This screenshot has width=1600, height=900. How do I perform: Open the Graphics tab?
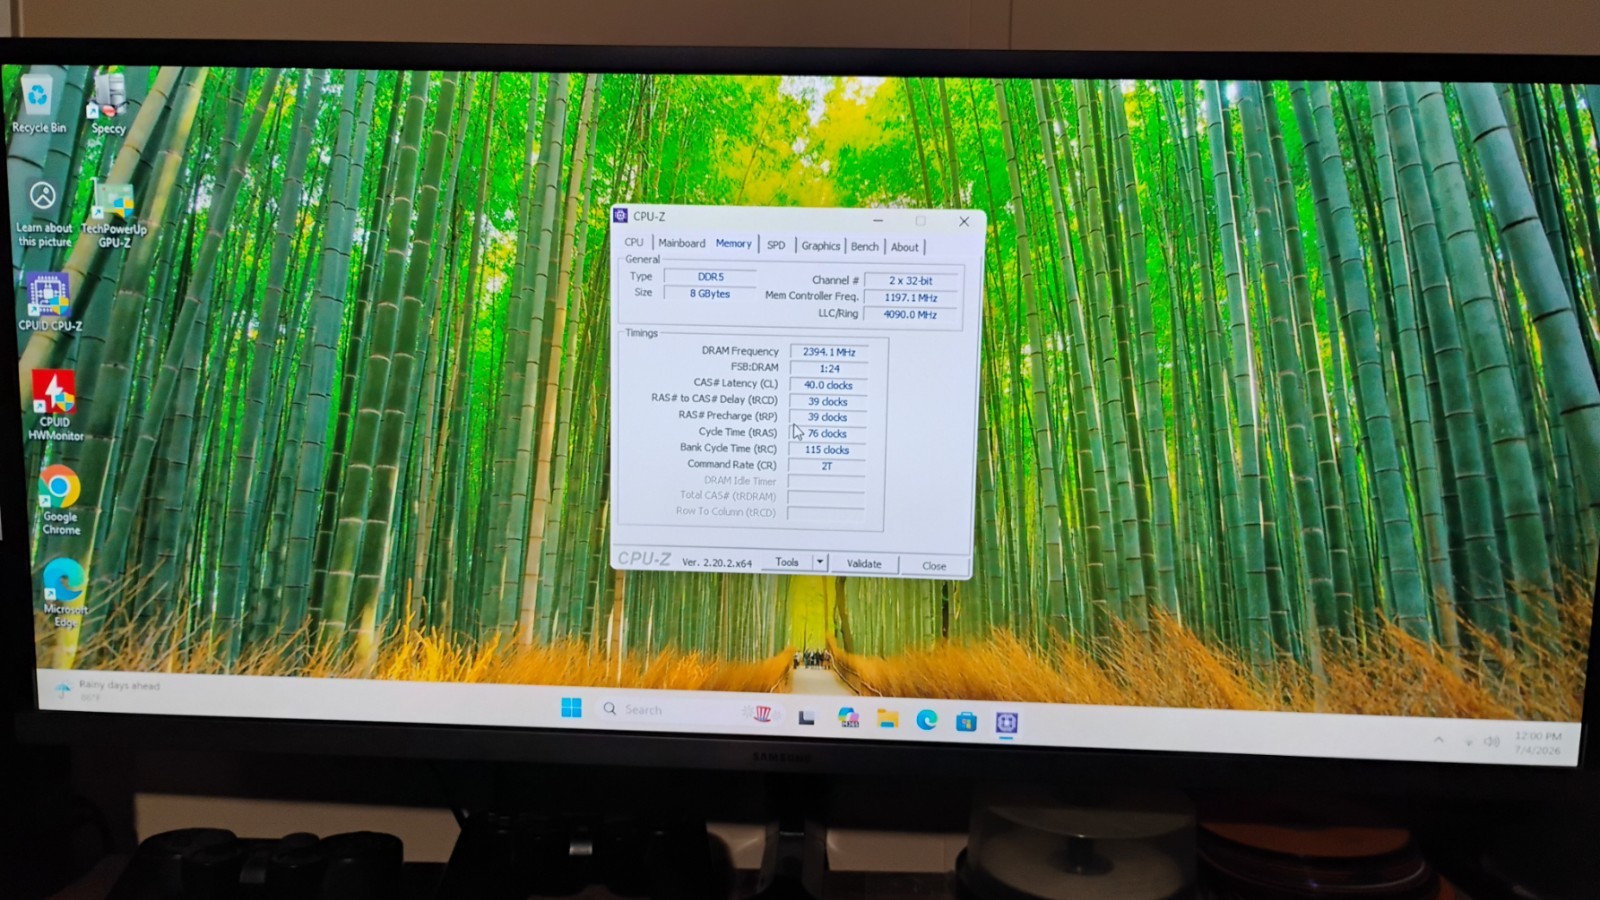820,246
